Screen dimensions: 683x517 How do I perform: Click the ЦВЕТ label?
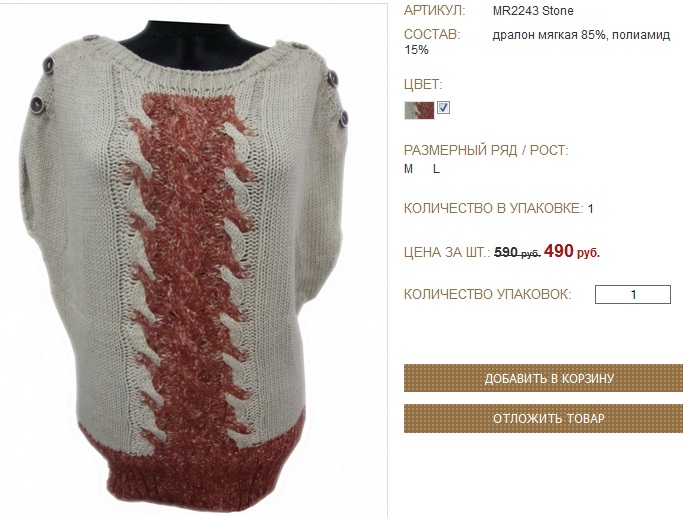[x=423, y=84]
